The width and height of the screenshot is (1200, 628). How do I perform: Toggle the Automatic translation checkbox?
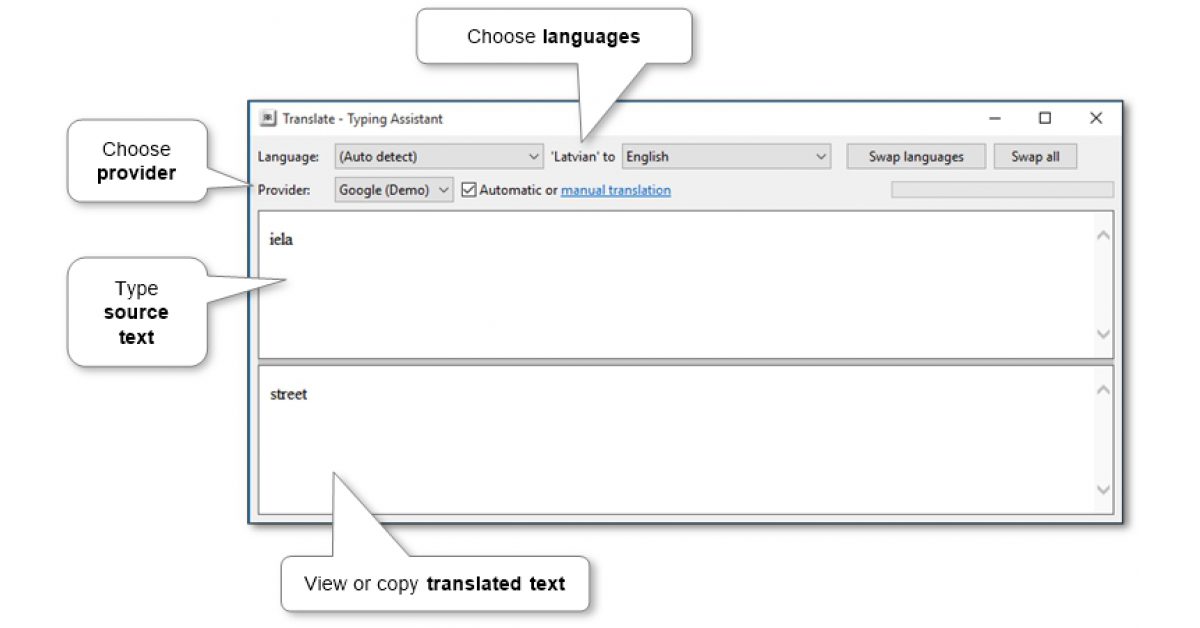click(x=469, y=190)
